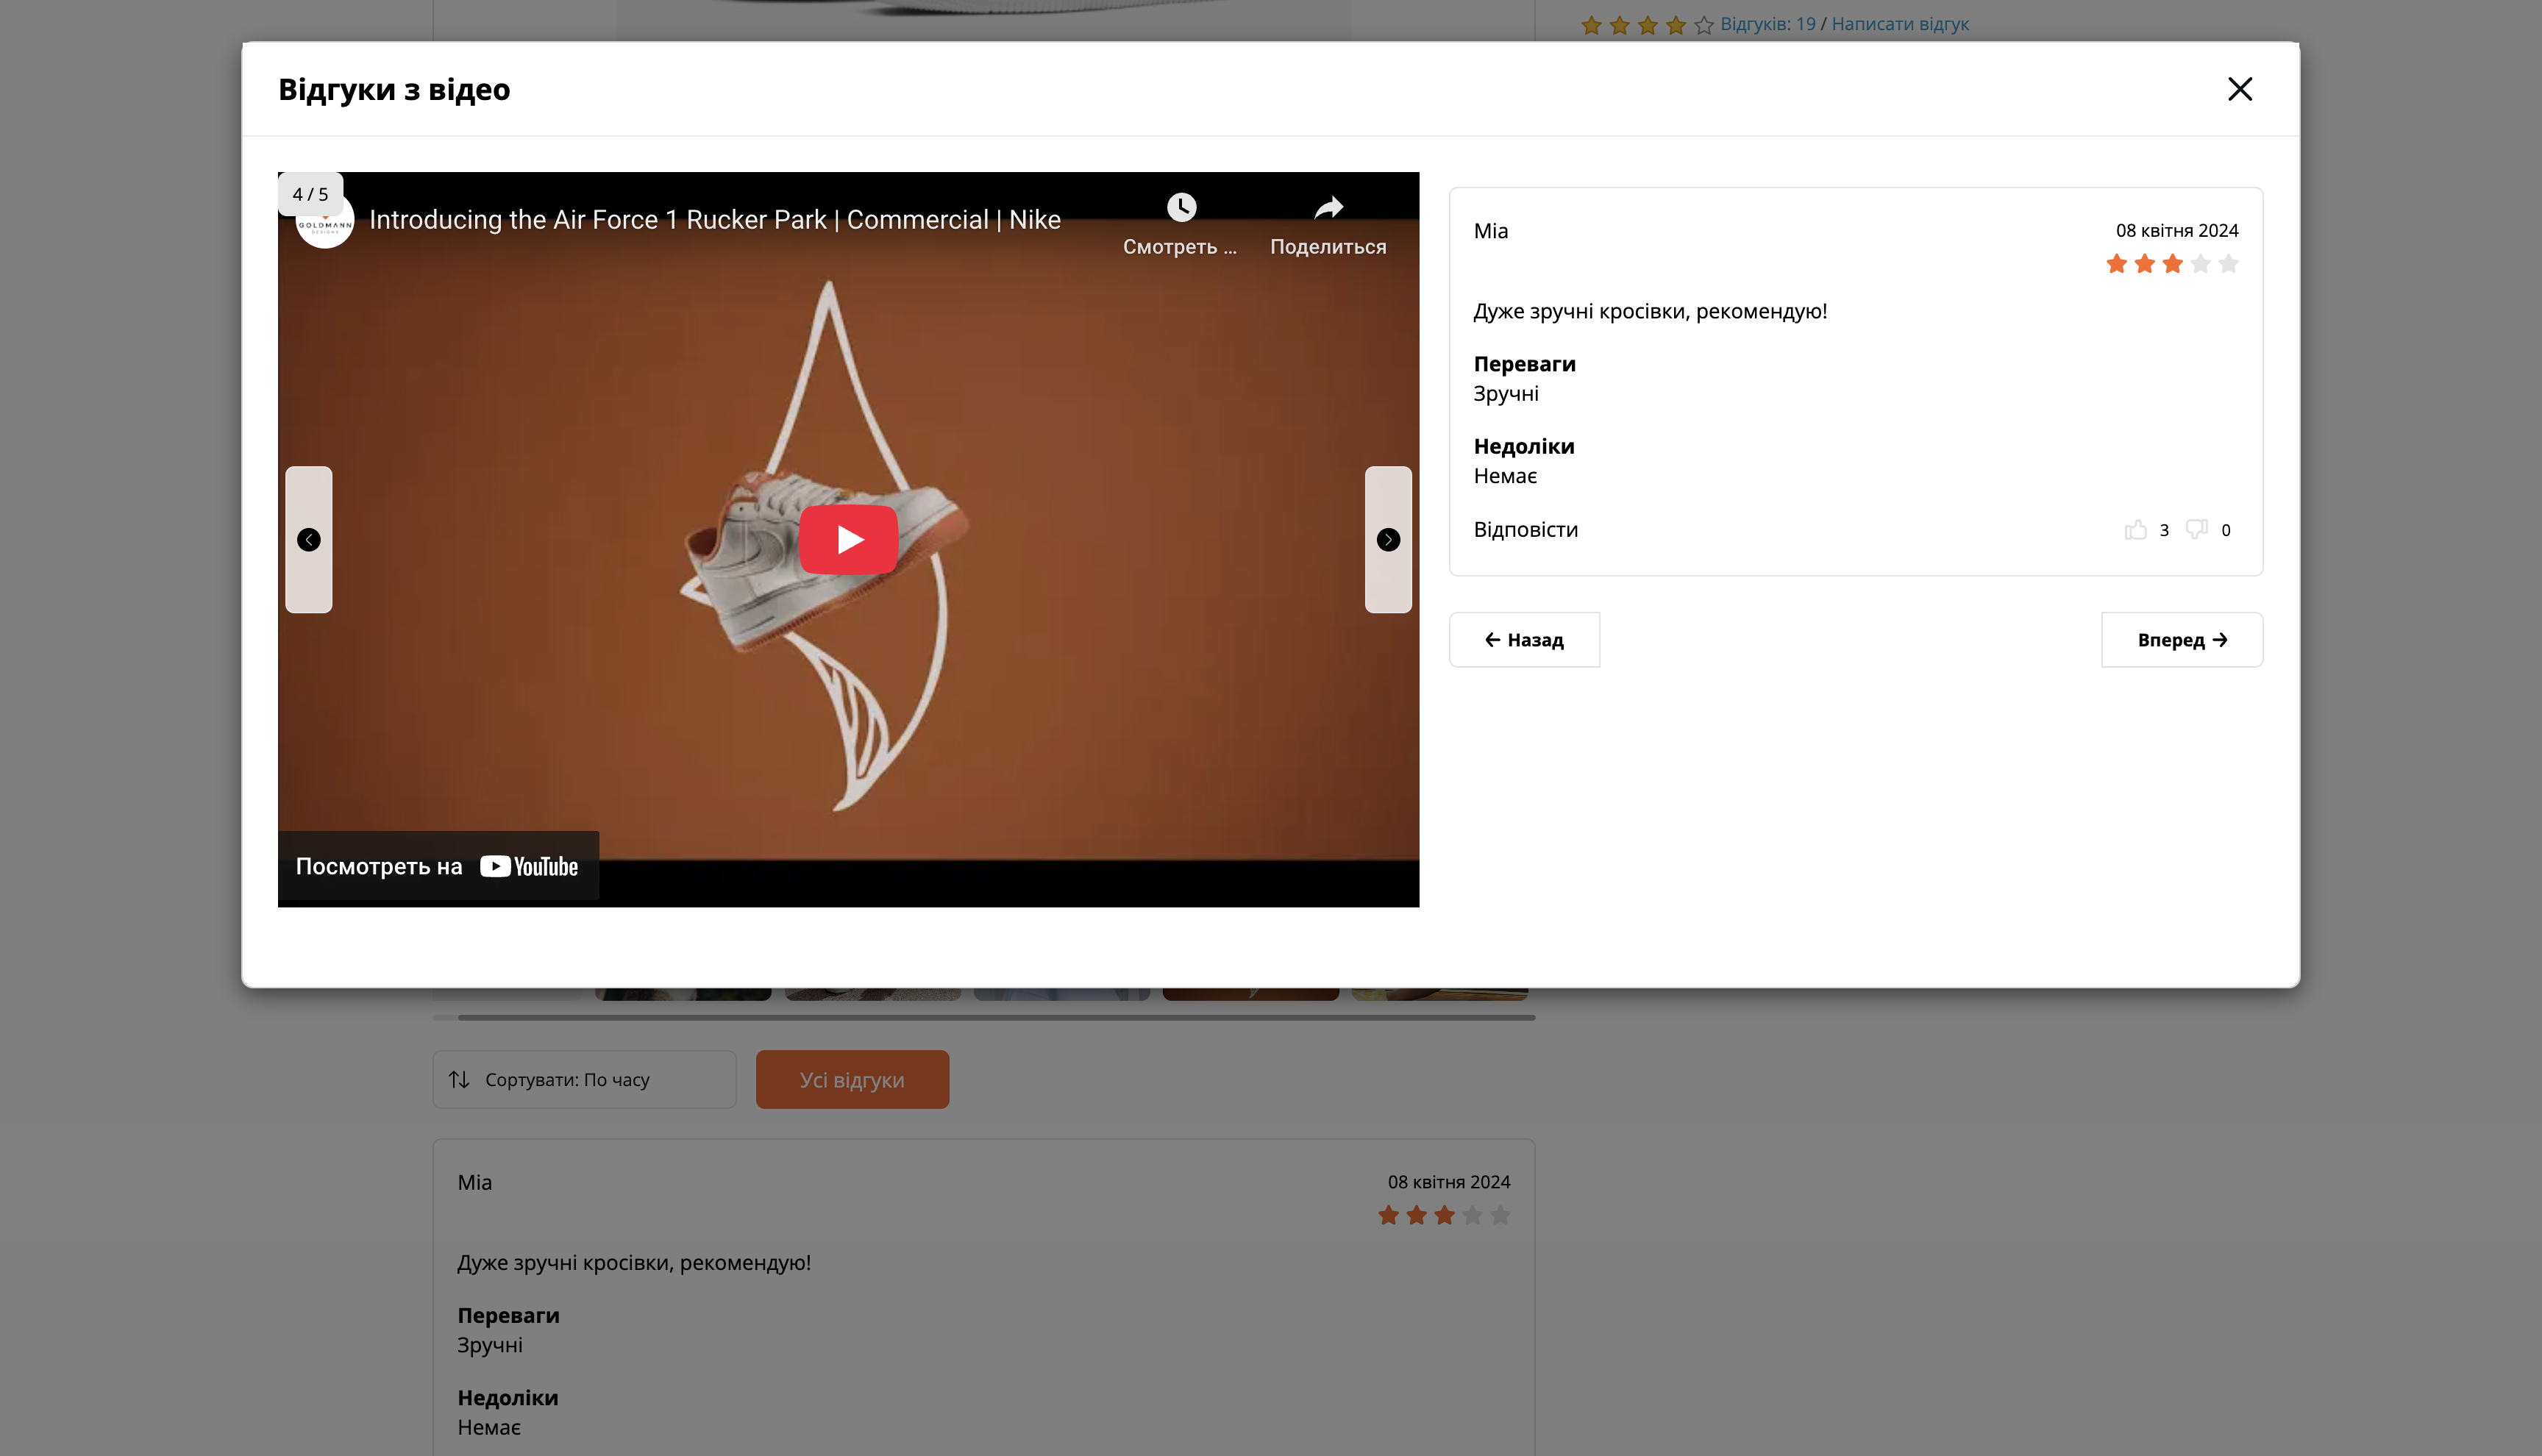Click the Watch Later clock icon on the video
Image resolution: width=2542 pixels, height=1456 pixels.
(x=1183, y=208)
